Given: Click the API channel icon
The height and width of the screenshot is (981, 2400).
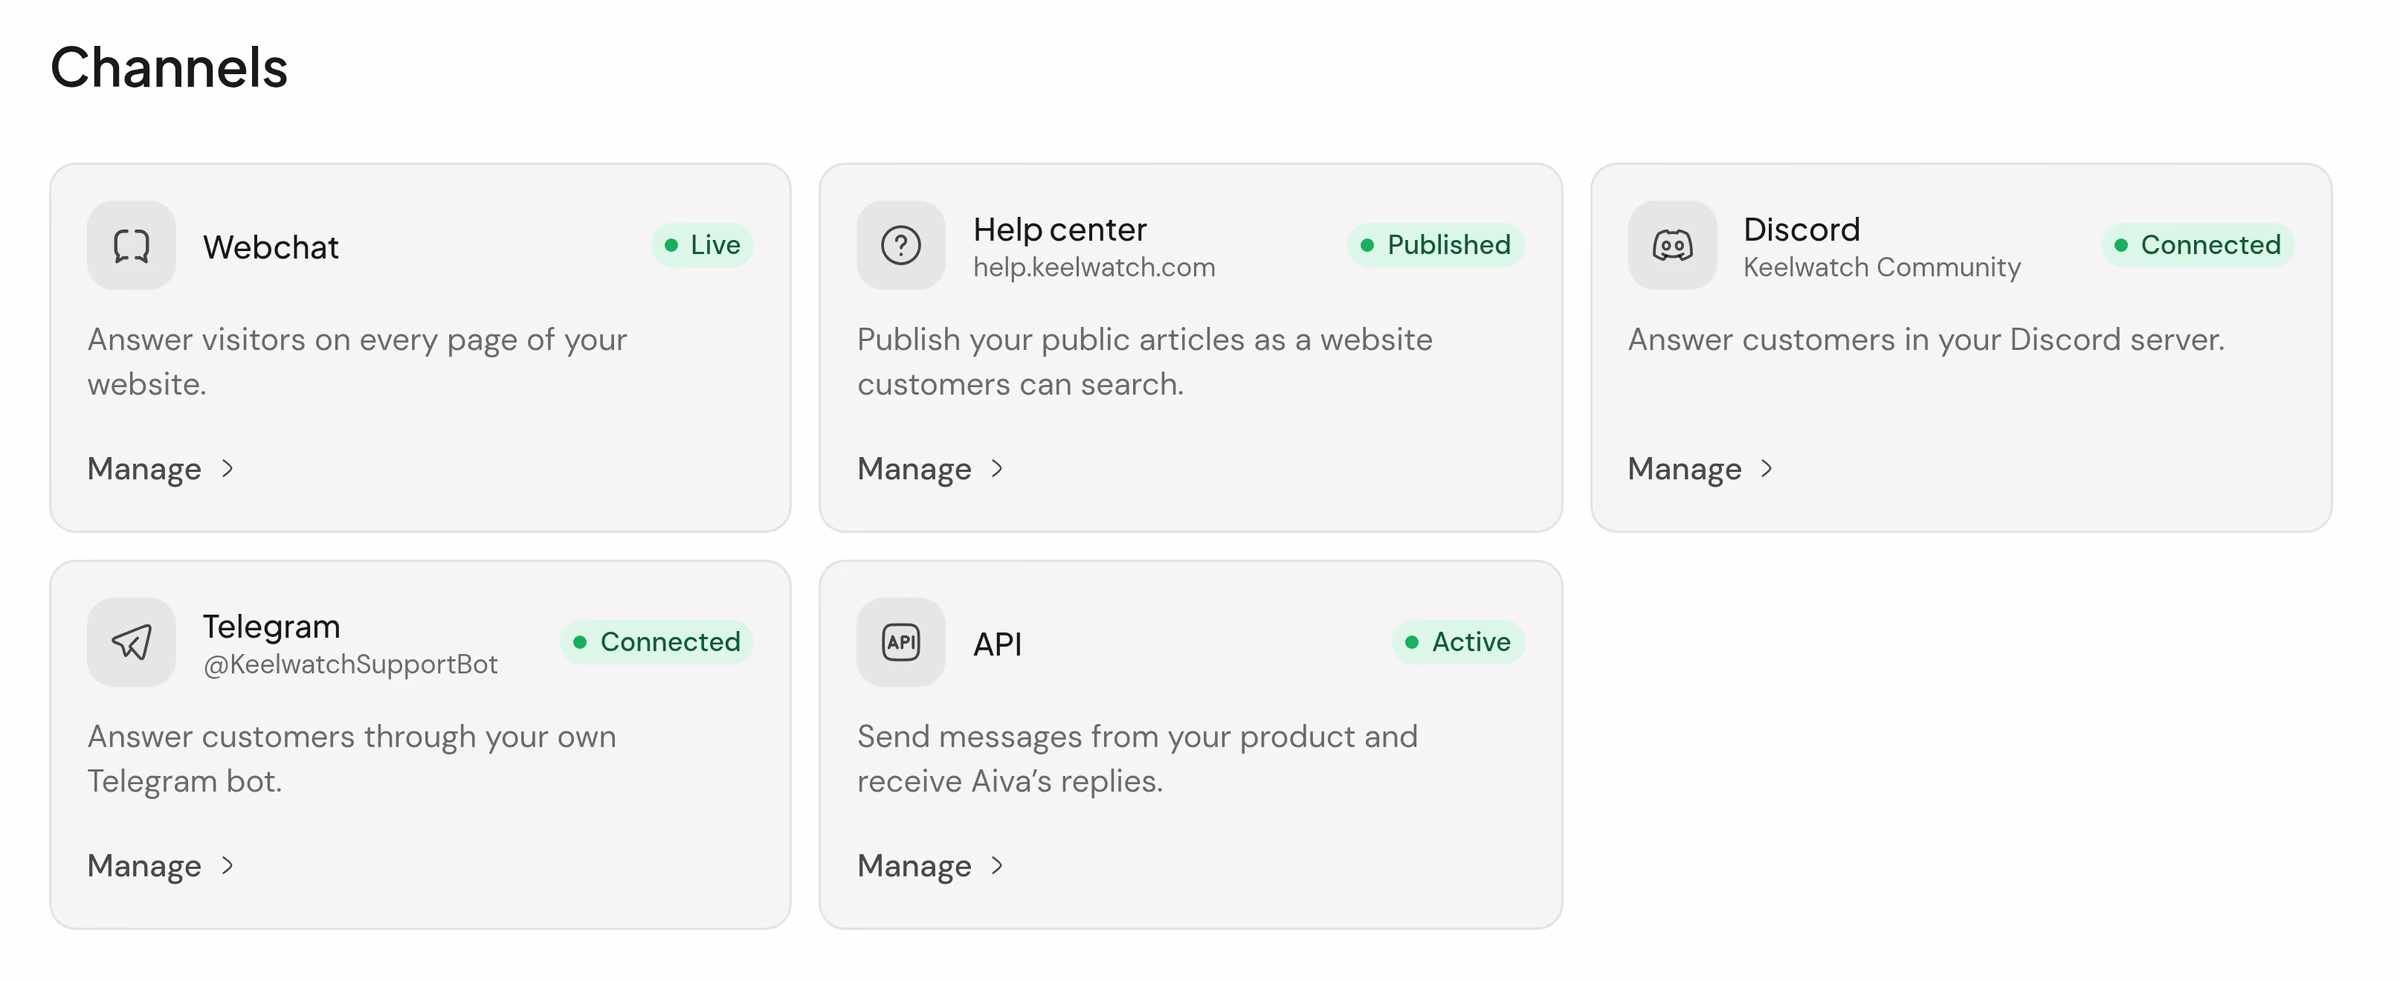Looking at the screenshot, I should (900, 642).
